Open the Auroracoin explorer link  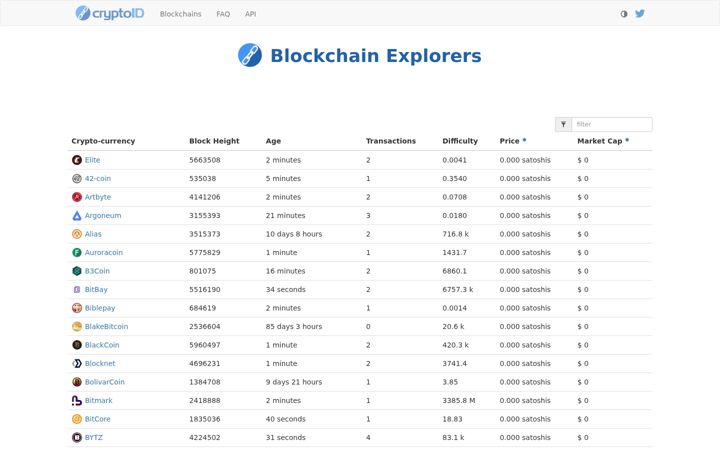(x=104, y=253)
